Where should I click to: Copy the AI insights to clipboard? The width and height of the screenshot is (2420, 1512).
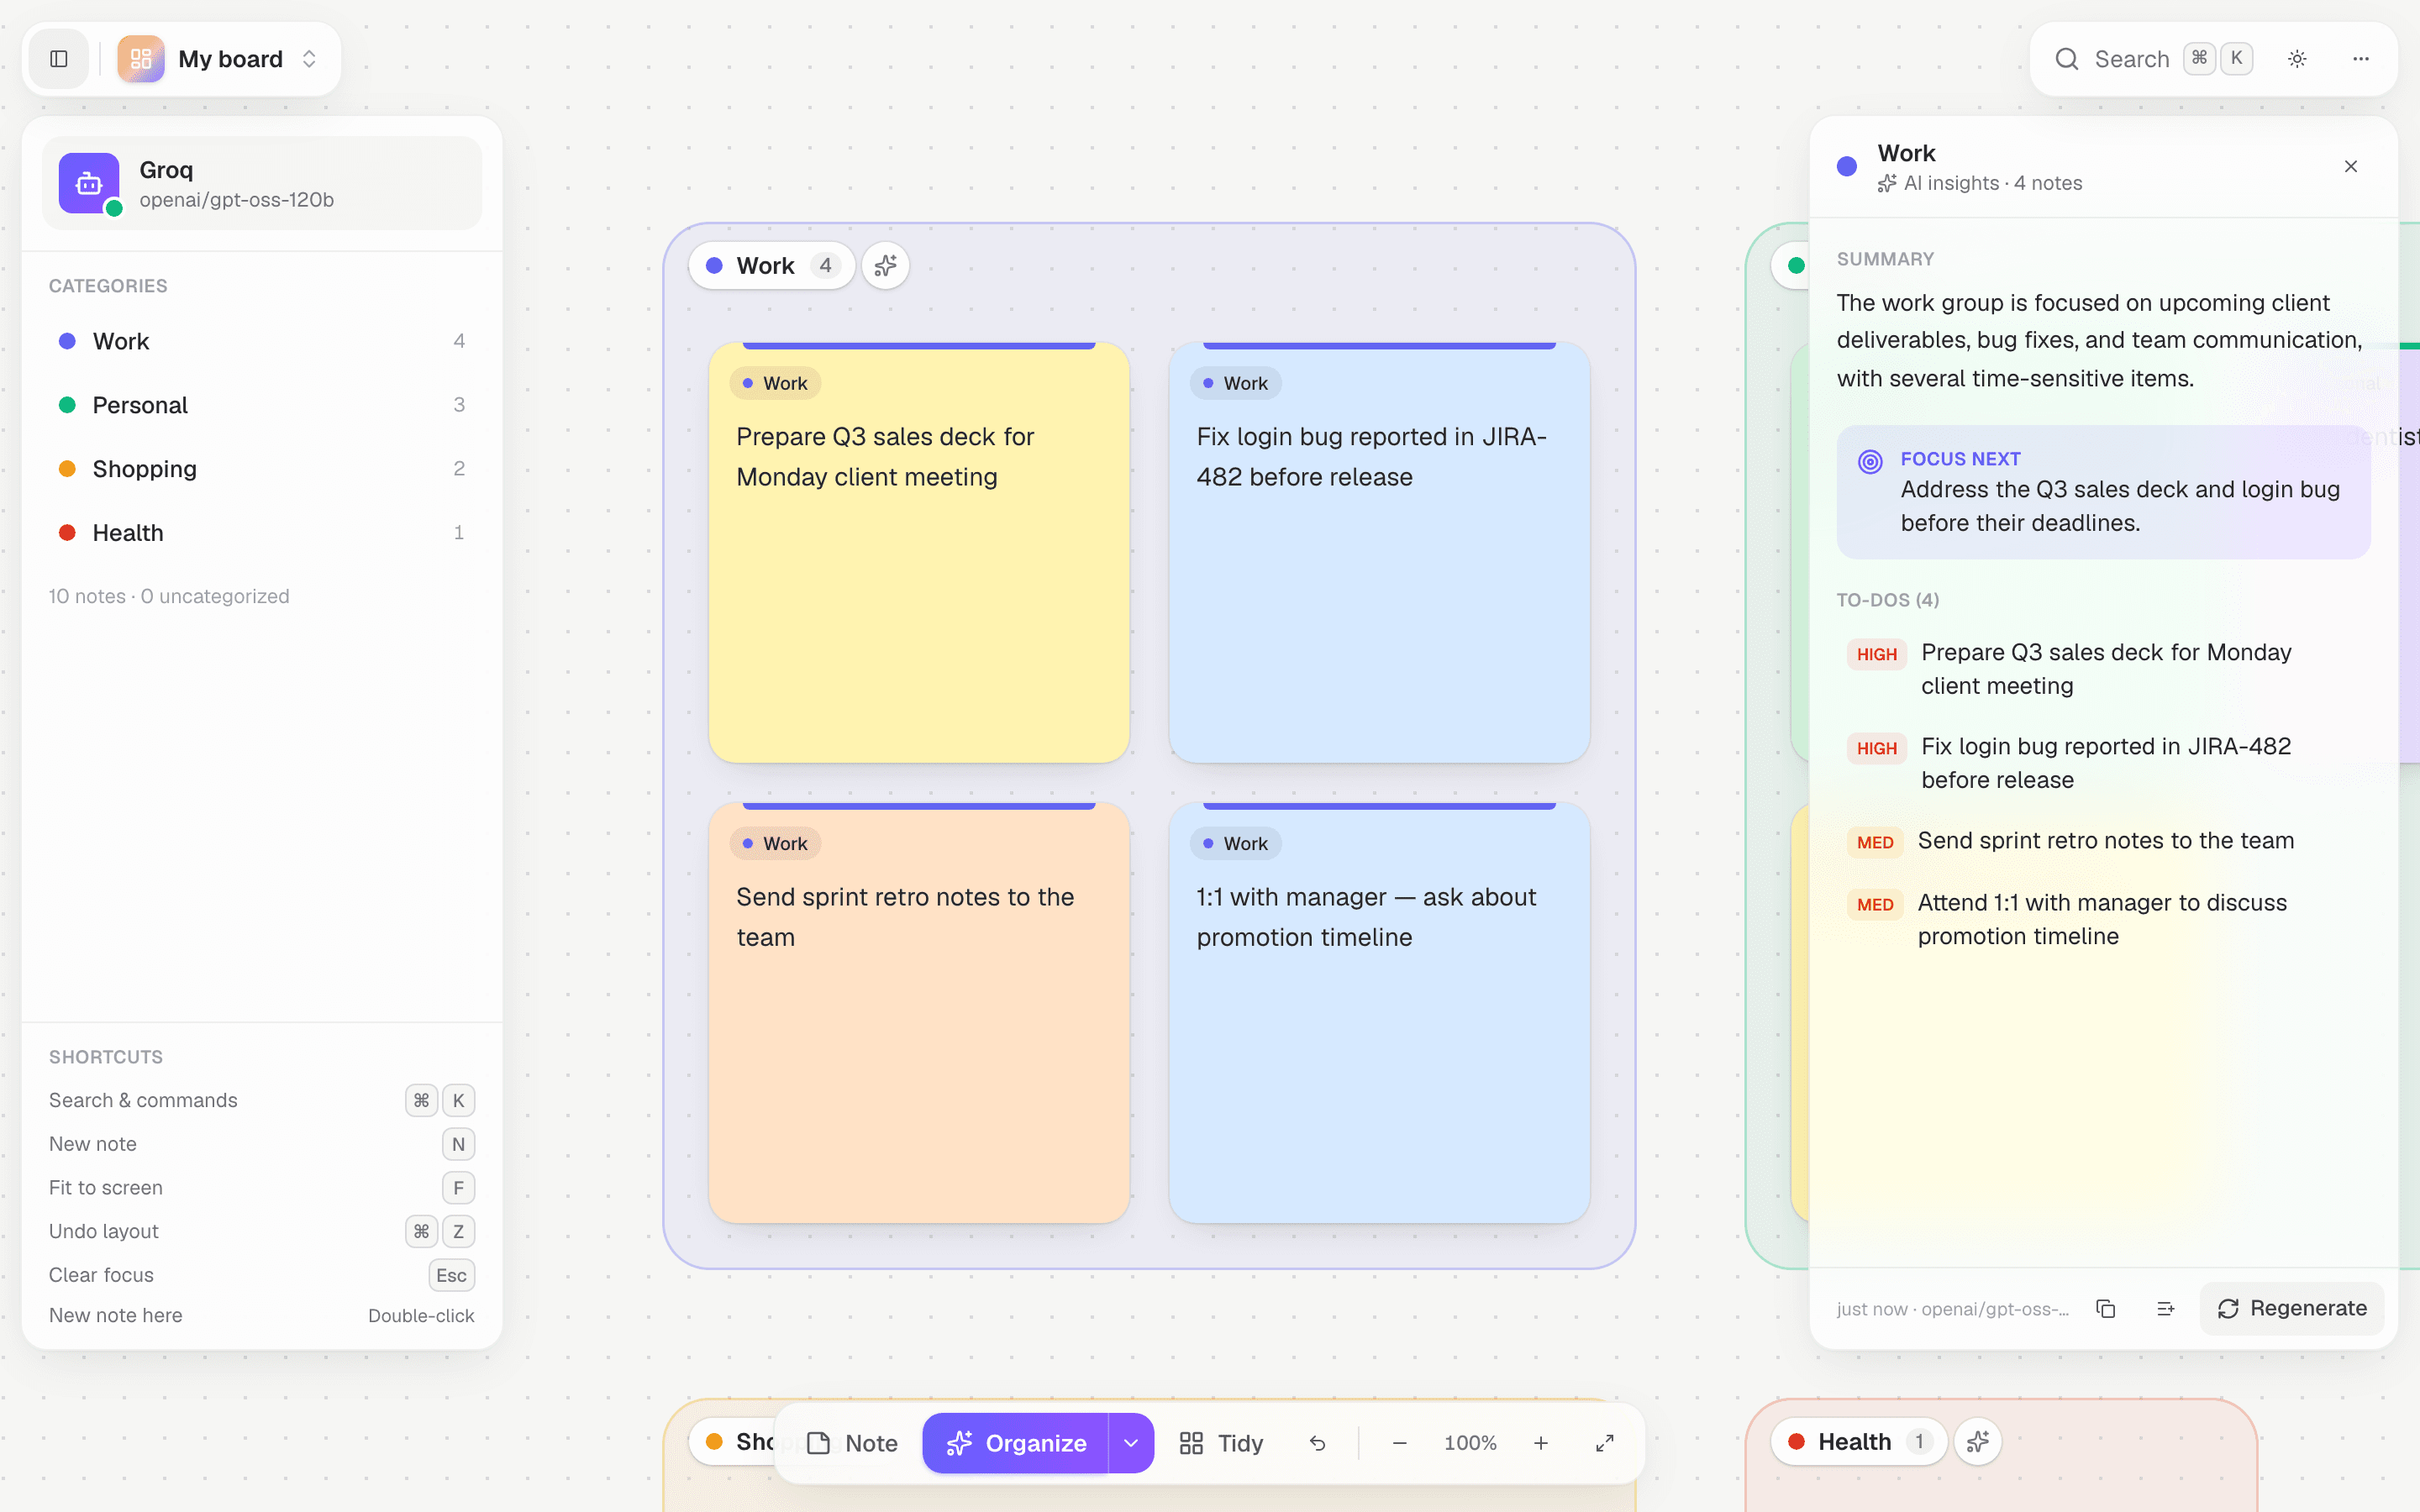point(2105,1309)
